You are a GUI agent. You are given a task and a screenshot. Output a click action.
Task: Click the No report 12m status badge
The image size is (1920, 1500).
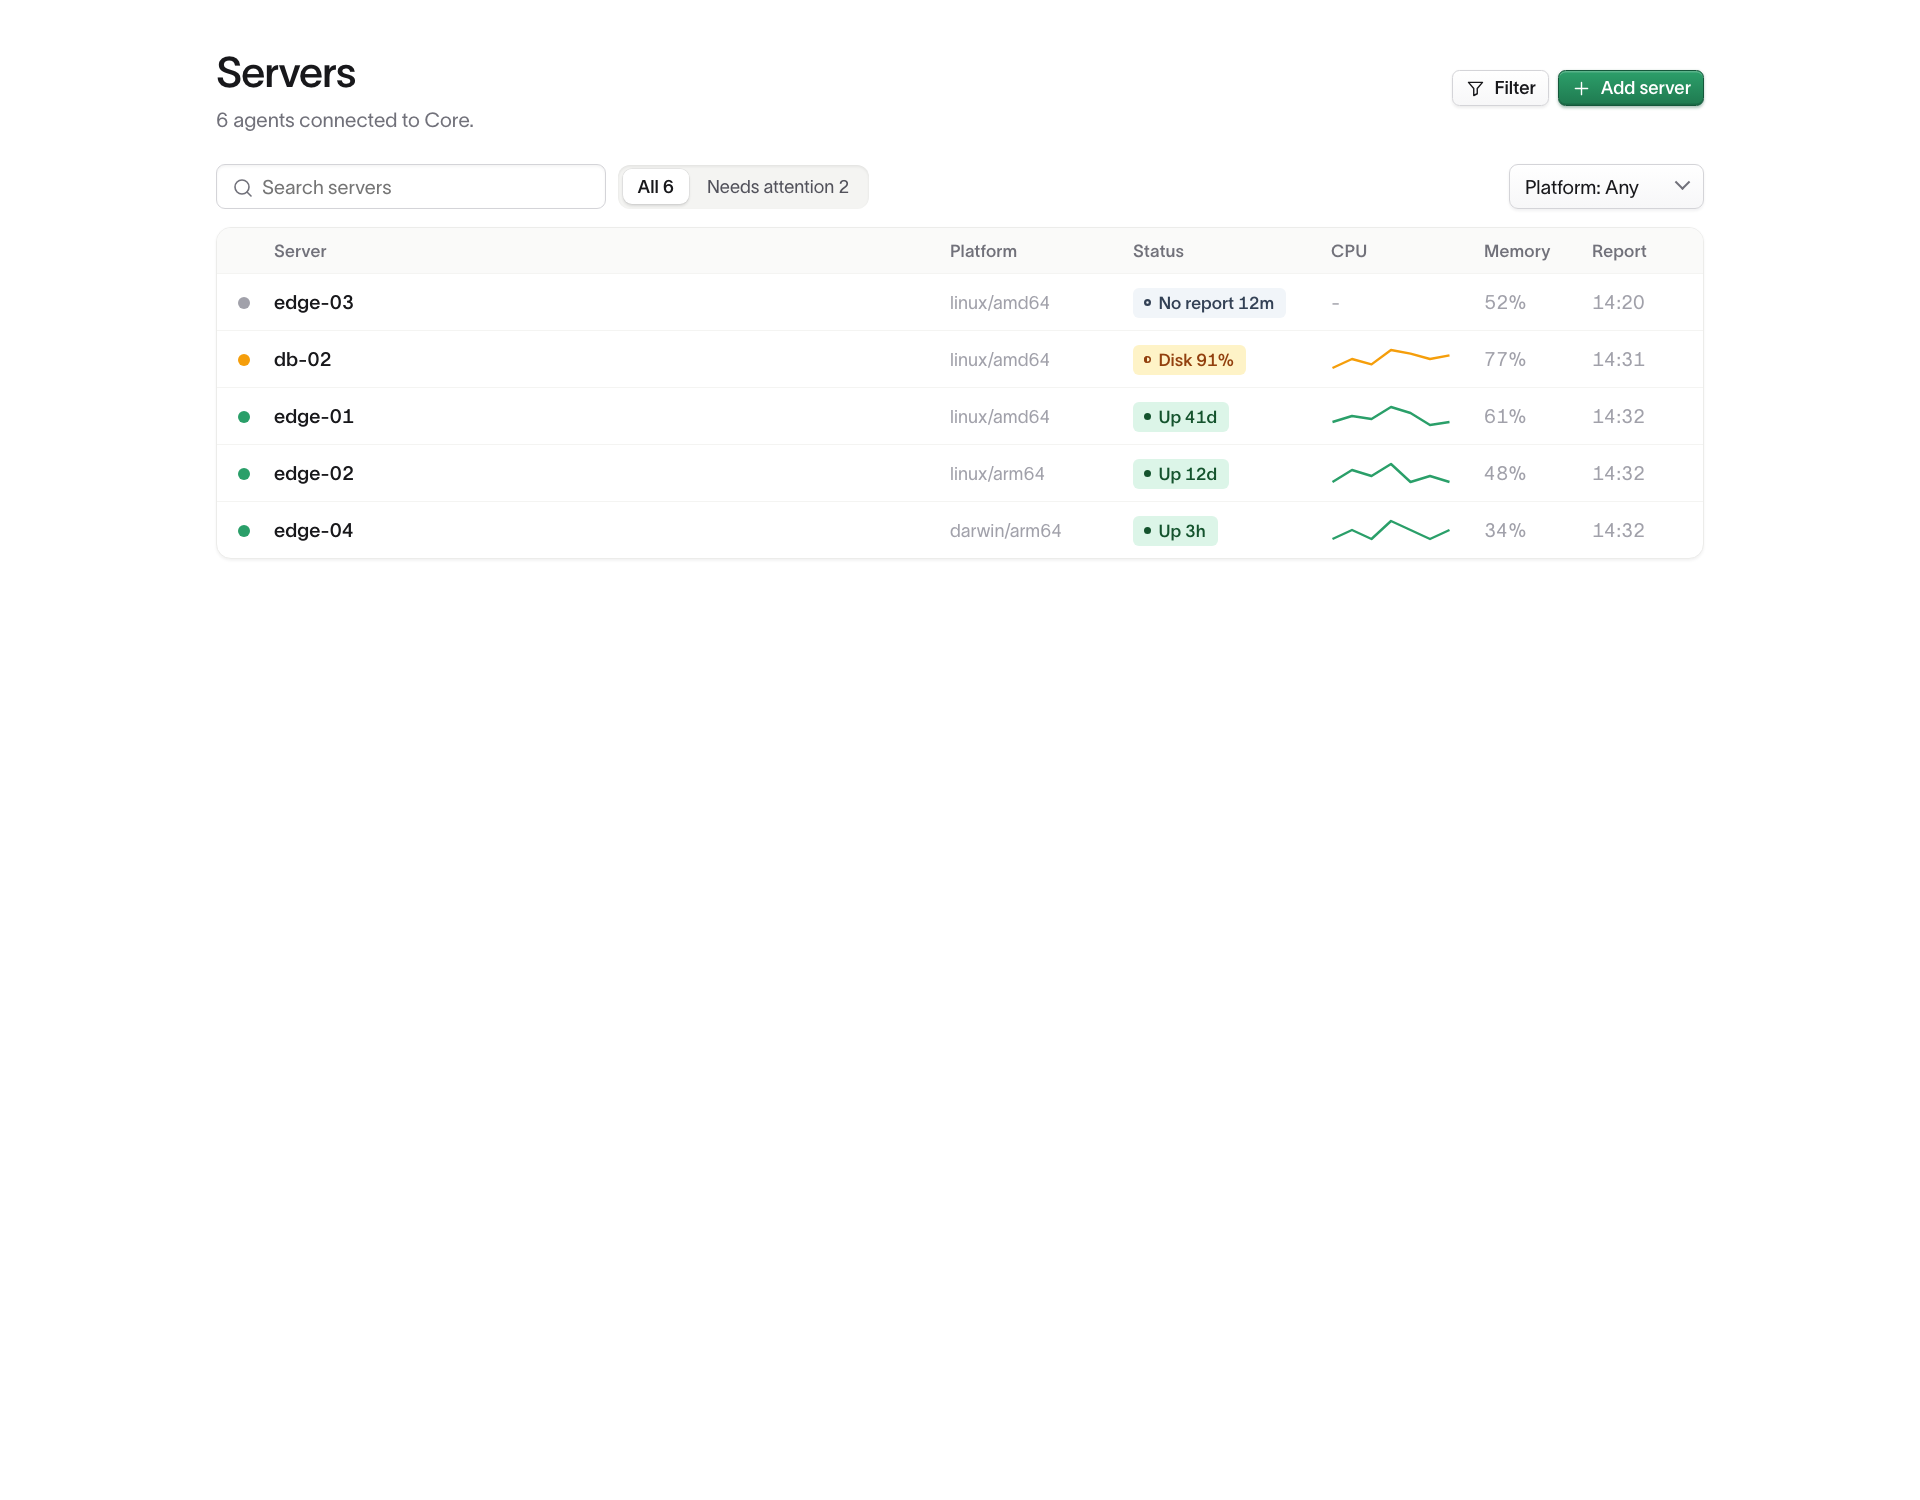(1209, 303)
